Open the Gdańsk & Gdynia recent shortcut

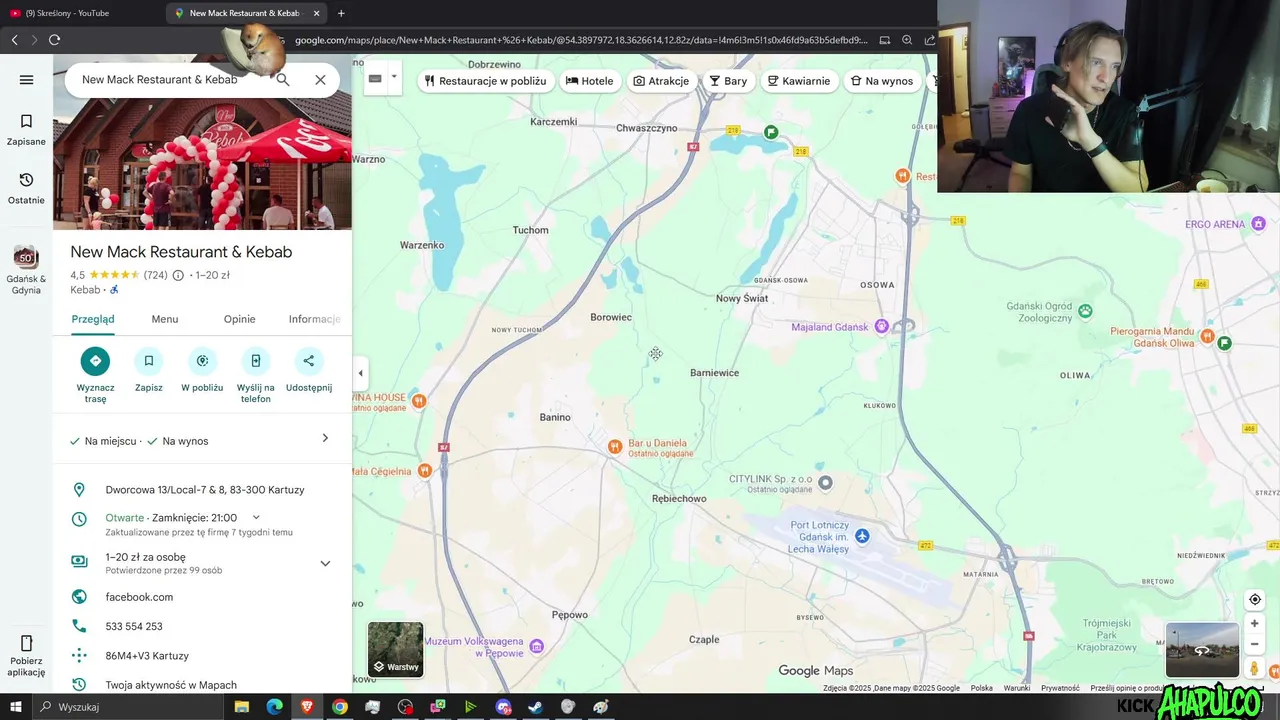(x=26, y=270)
